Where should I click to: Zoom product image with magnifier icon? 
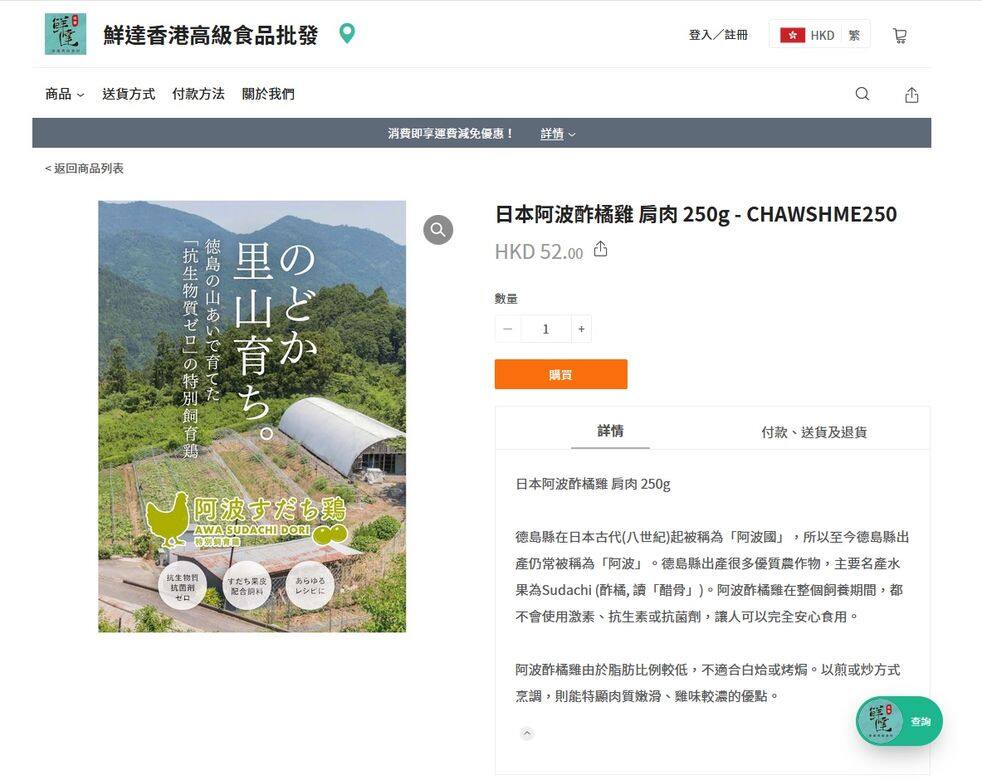point(438,230)
